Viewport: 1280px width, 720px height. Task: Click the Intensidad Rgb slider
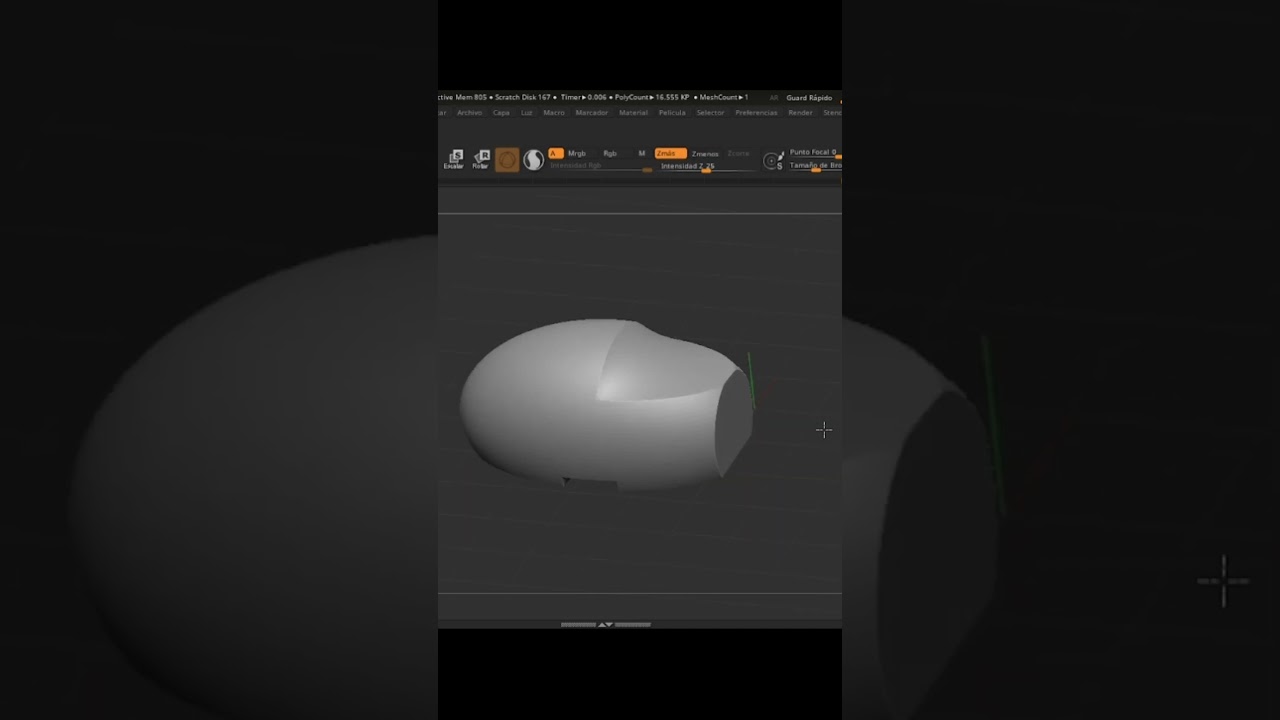pos(599,167)
